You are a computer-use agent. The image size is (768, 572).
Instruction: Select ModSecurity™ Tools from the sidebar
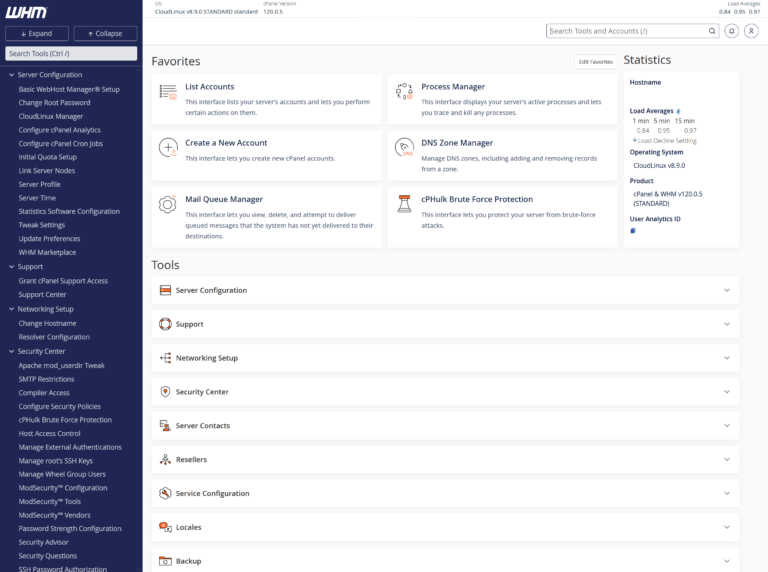coord(50,501)
